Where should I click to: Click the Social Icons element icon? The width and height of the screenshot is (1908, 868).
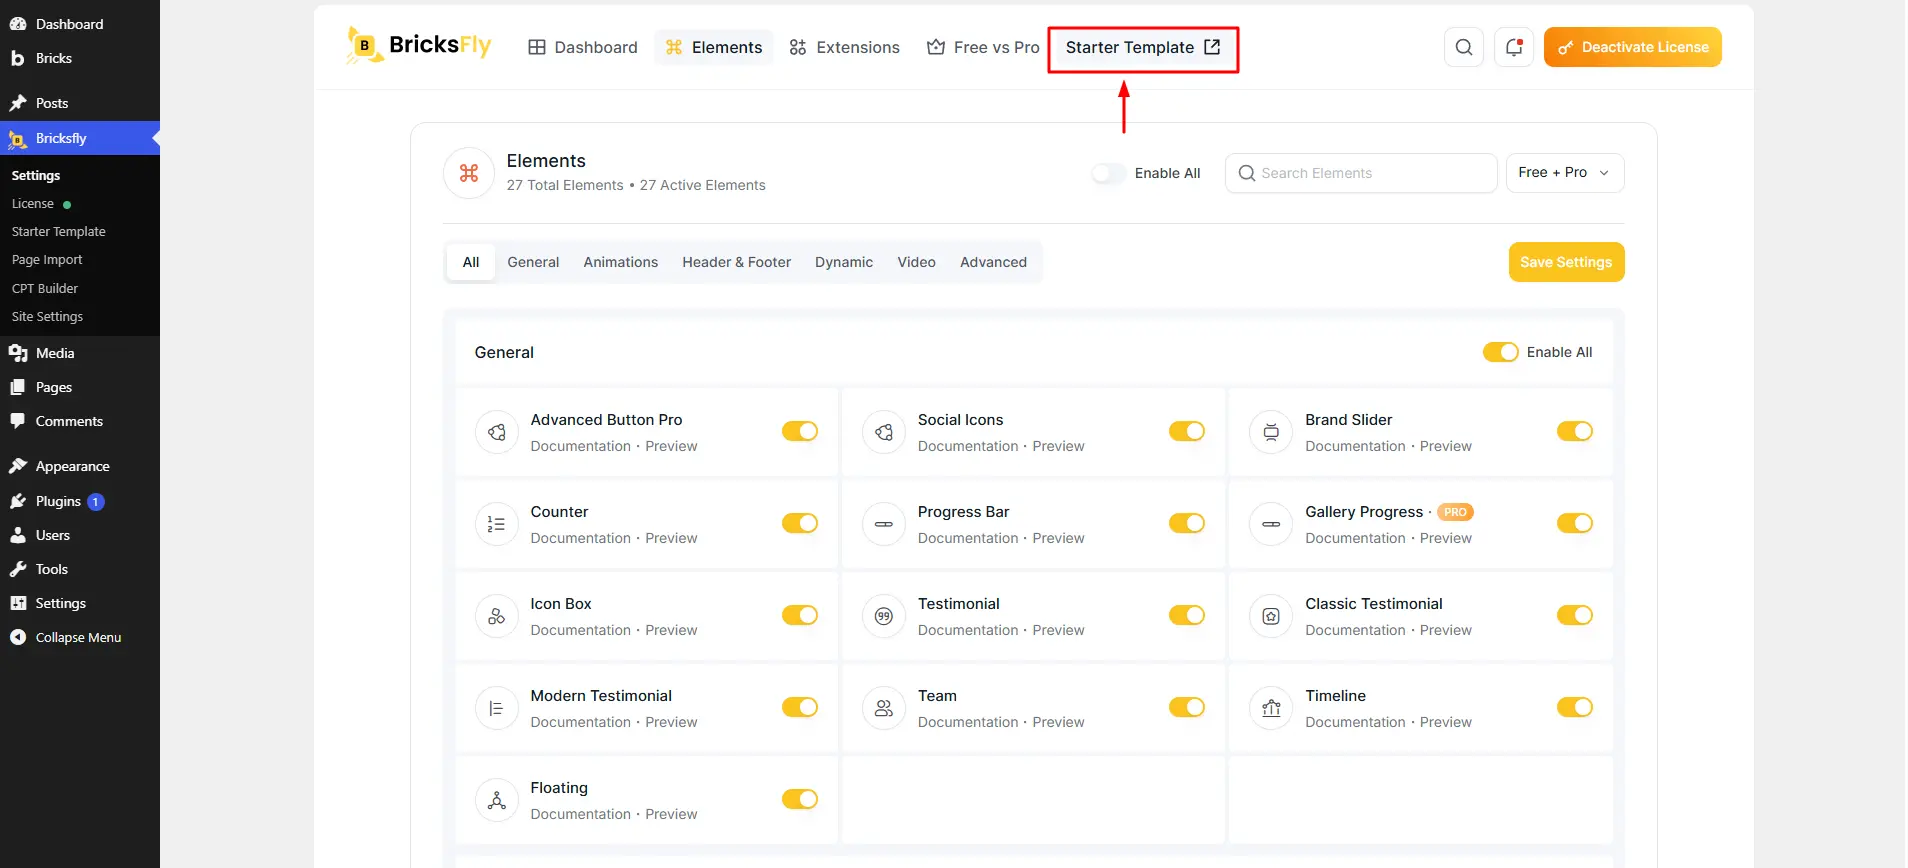pos(884,432)
